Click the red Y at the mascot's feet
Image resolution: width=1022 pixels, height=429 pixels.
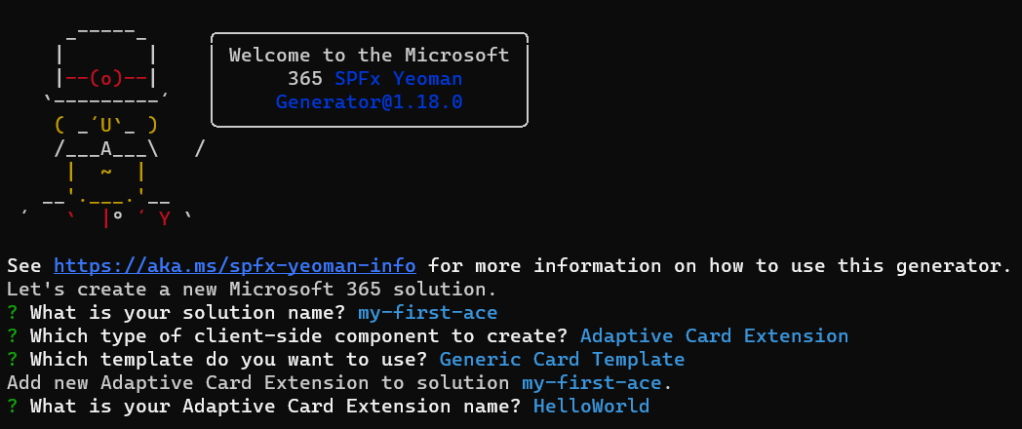pos(164,218)
